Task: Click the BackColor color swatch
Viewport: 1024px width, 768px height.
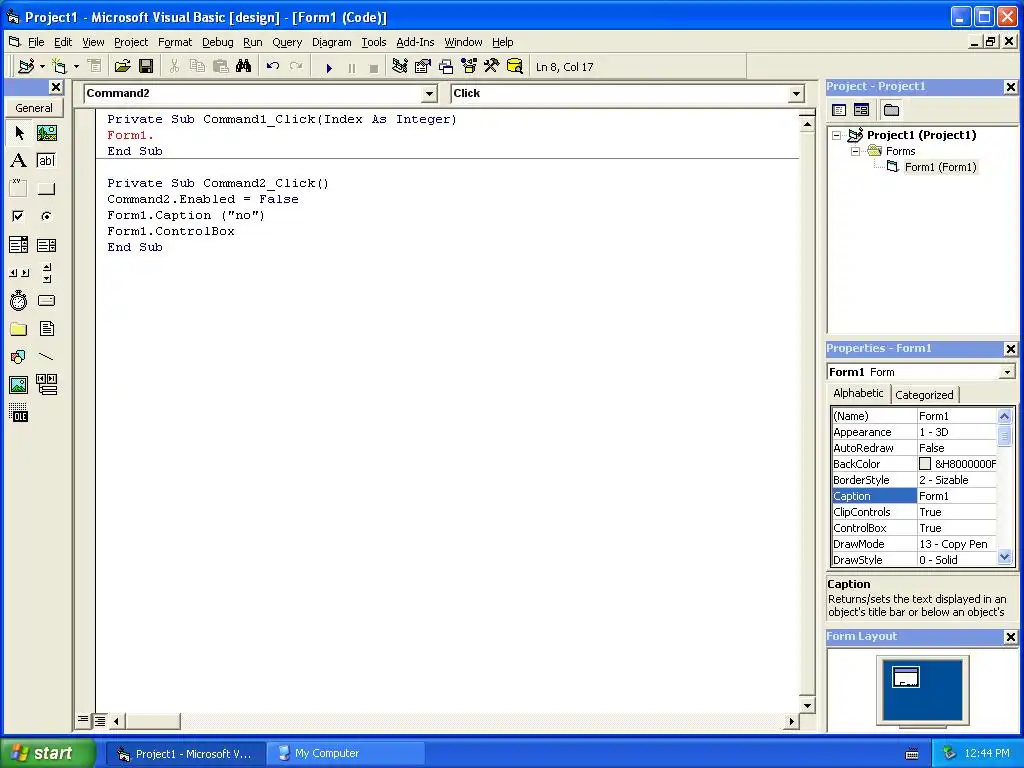Action: coord(925,464)
